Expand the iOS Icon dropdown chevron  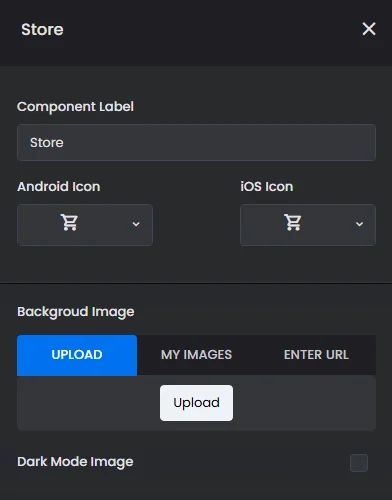pyautogui.click(x=359, y=224)
